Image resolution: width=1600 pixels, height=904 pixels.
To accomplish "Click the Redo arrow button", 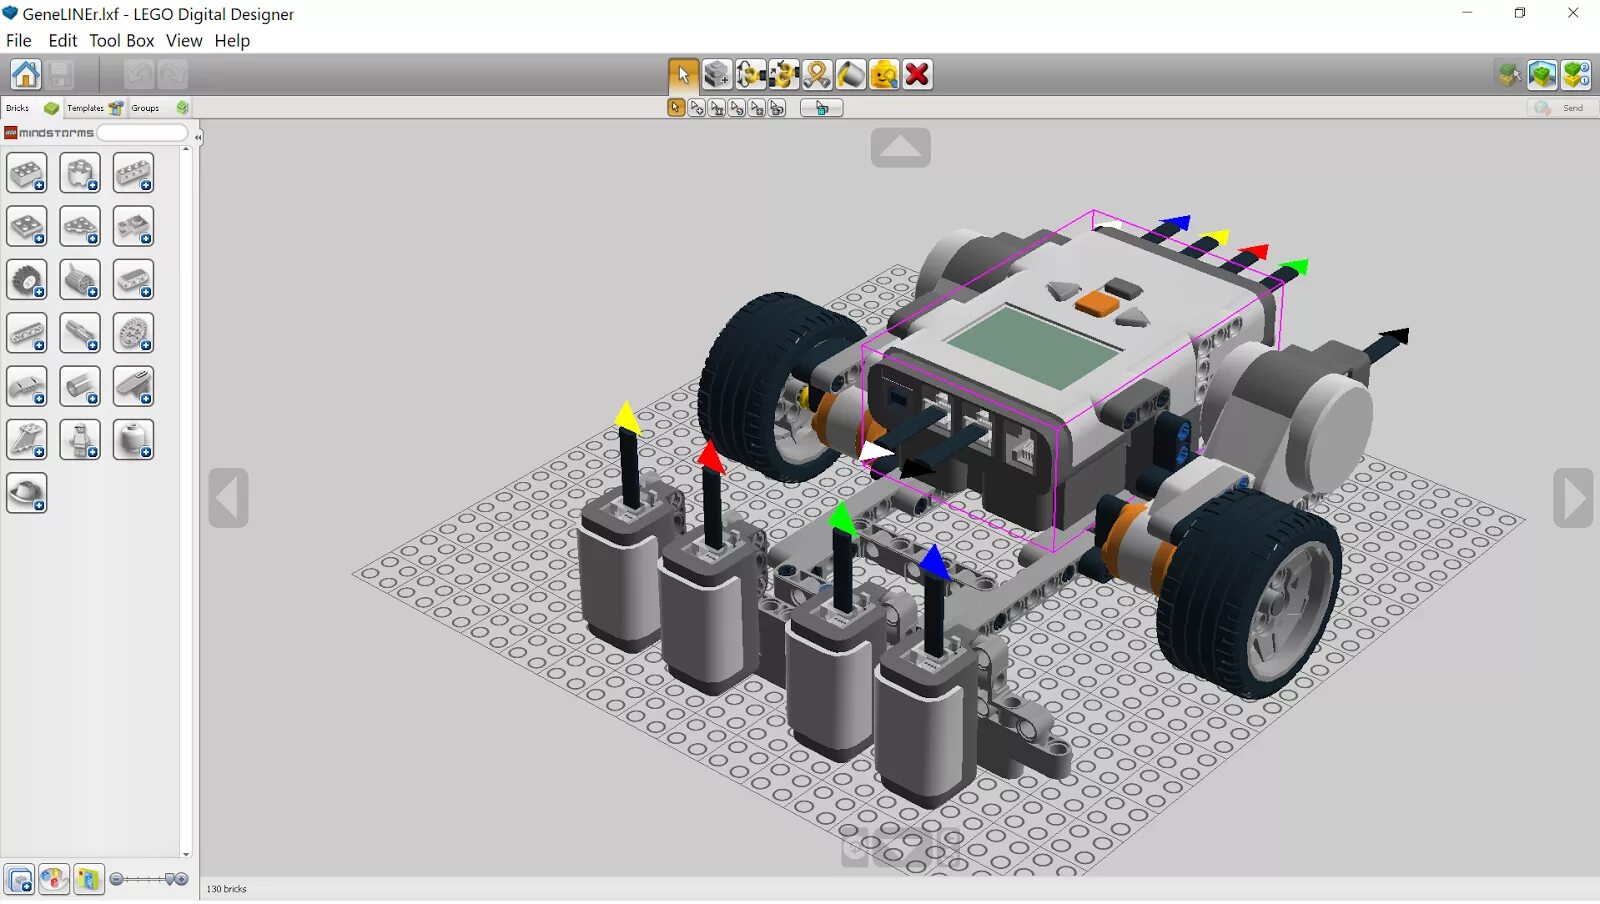I will click(172, 75).
